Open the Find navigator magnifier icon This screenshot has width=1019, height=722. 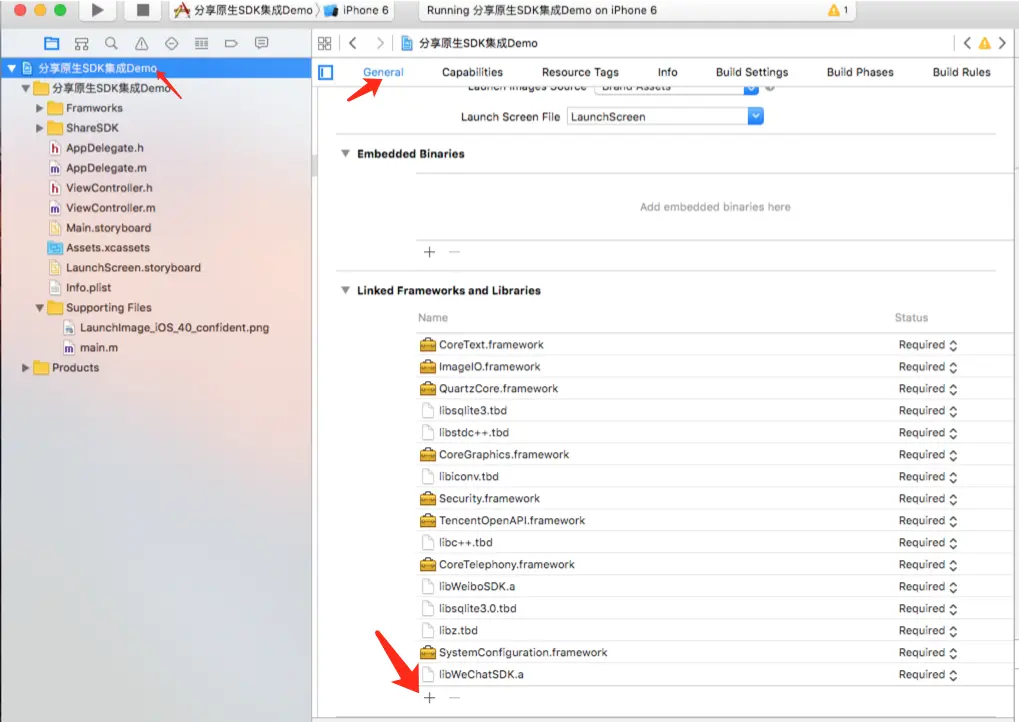(111, 44)
